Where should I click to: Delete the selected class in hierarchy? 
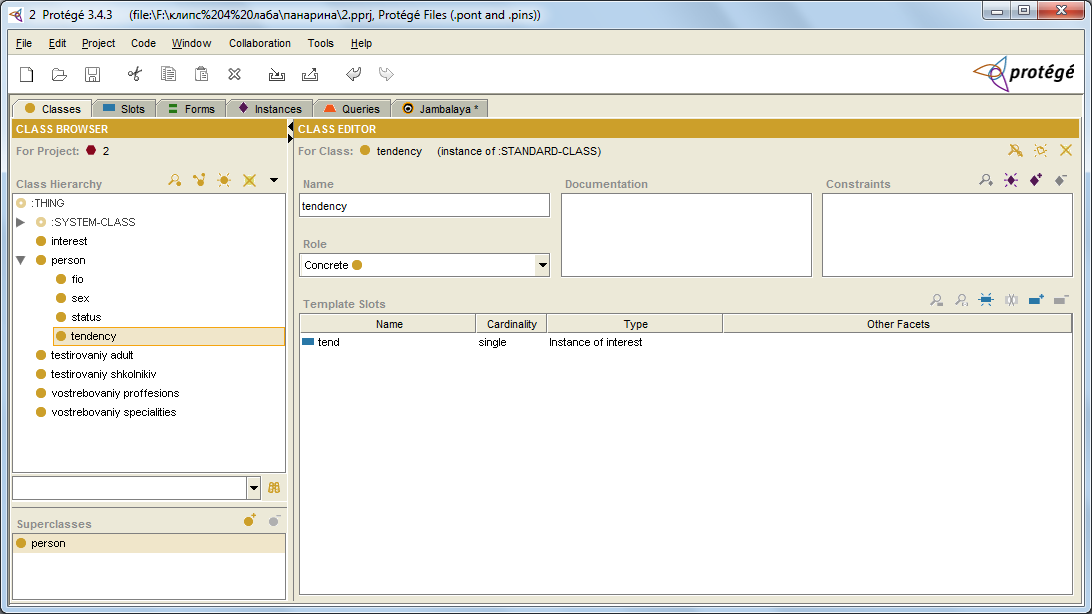[x=249, y=181]
